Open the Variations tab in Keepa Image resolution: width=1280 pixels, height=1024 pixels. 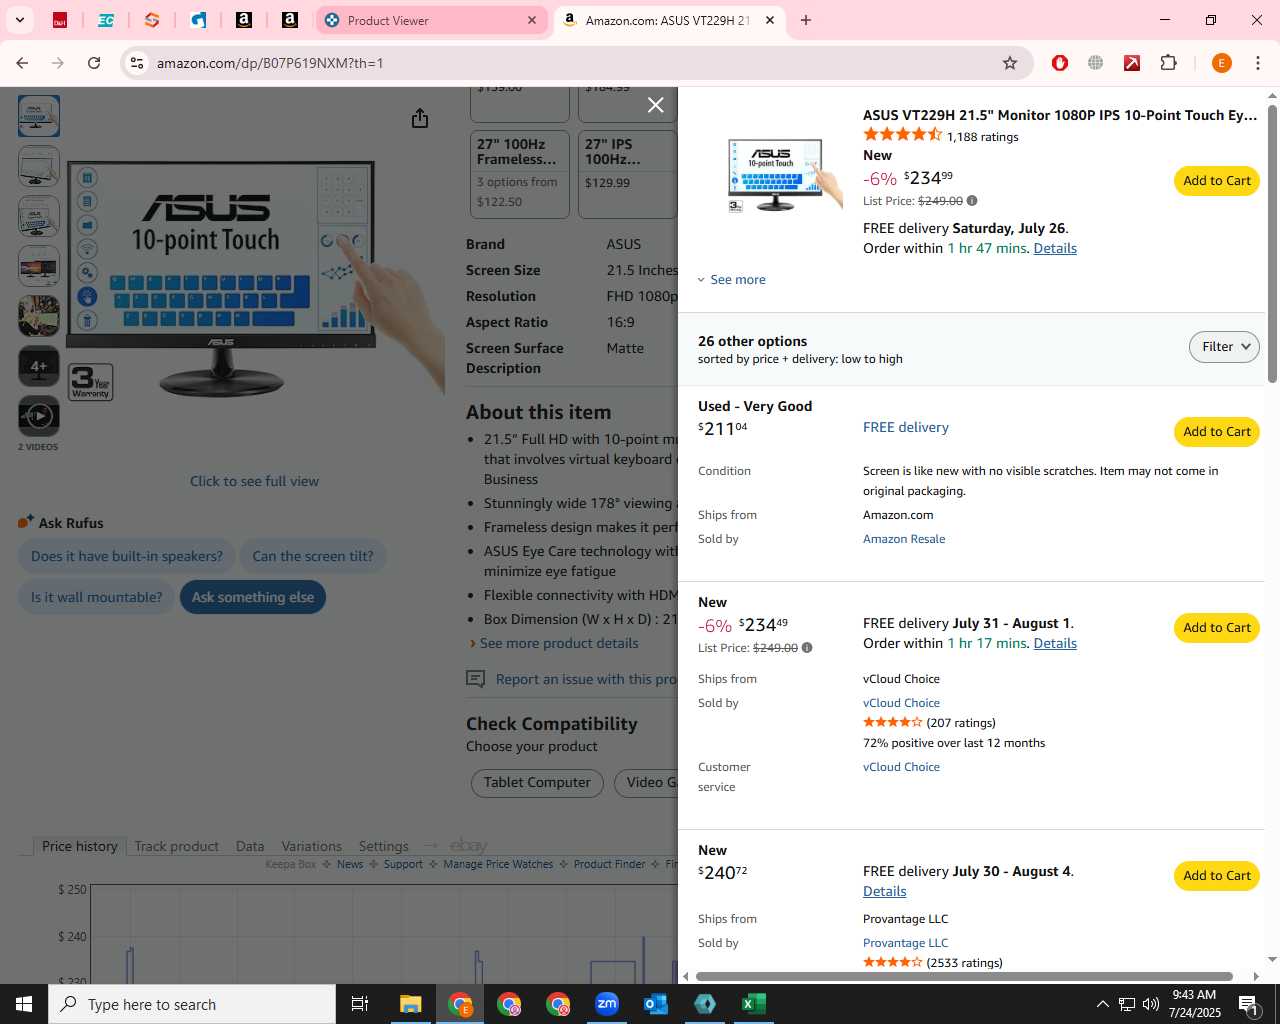(311, 846)
